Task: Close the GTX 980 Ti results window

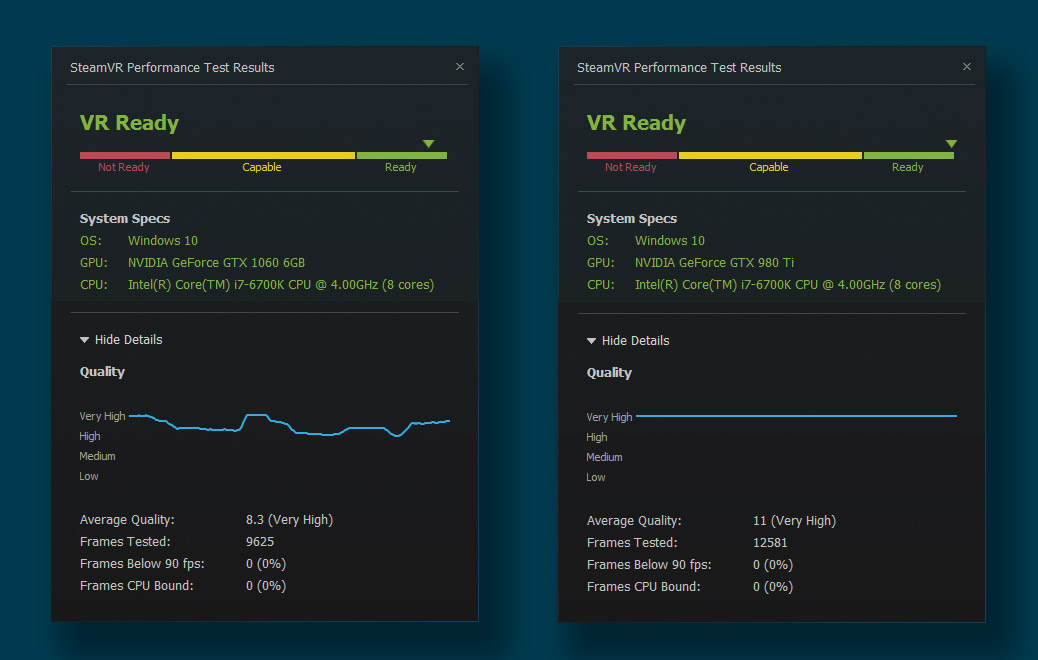Action: (x=967, y=67)
